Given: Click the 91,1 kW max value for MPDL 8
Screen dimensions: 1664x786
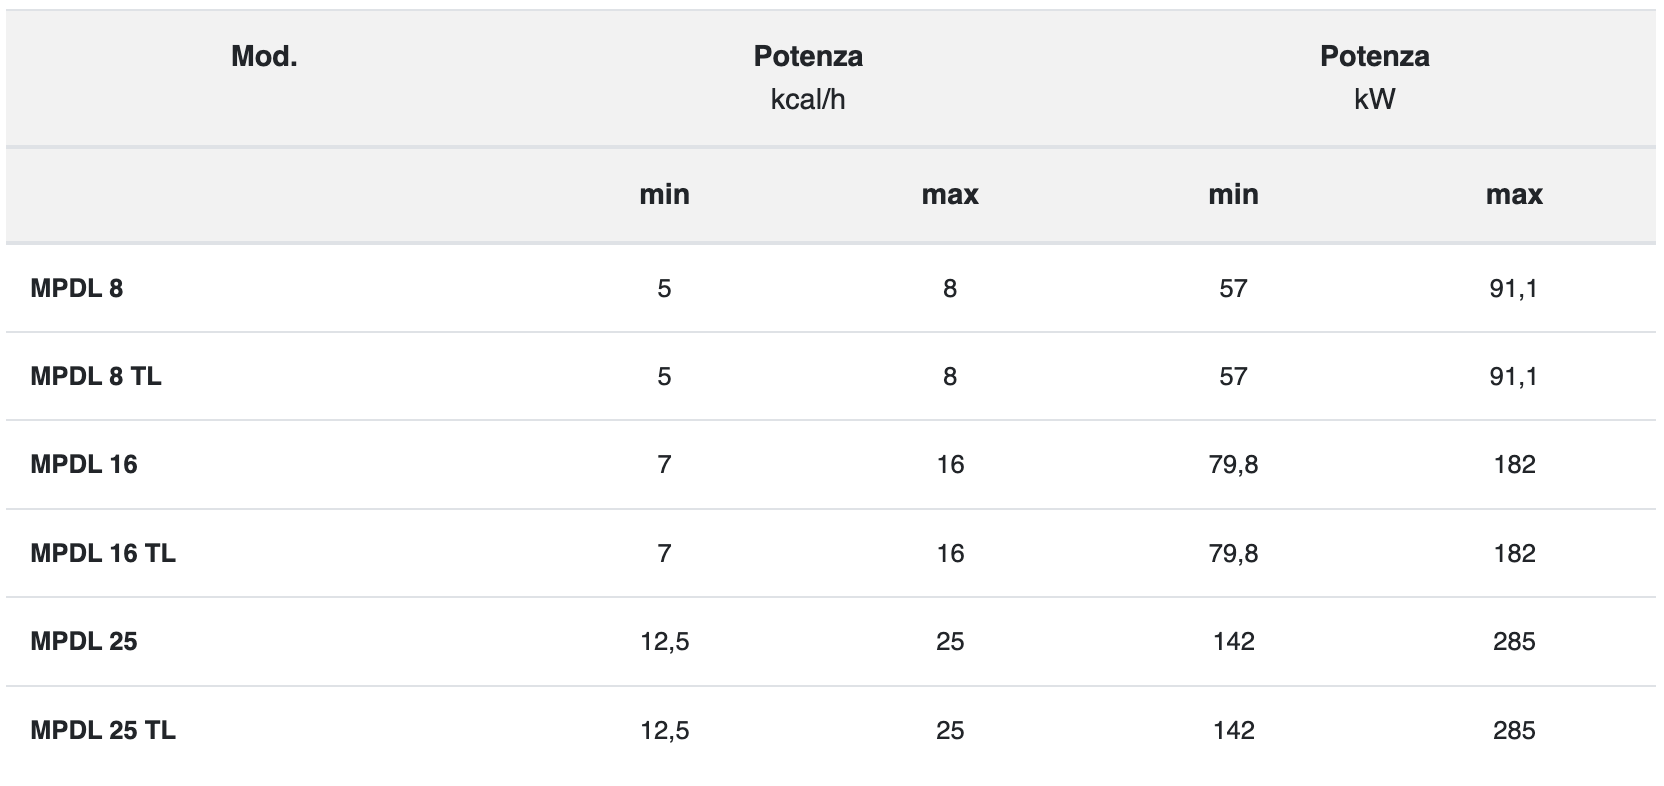Looking at the screenshot, I should pyautogui.click(x=1514, y=289).
